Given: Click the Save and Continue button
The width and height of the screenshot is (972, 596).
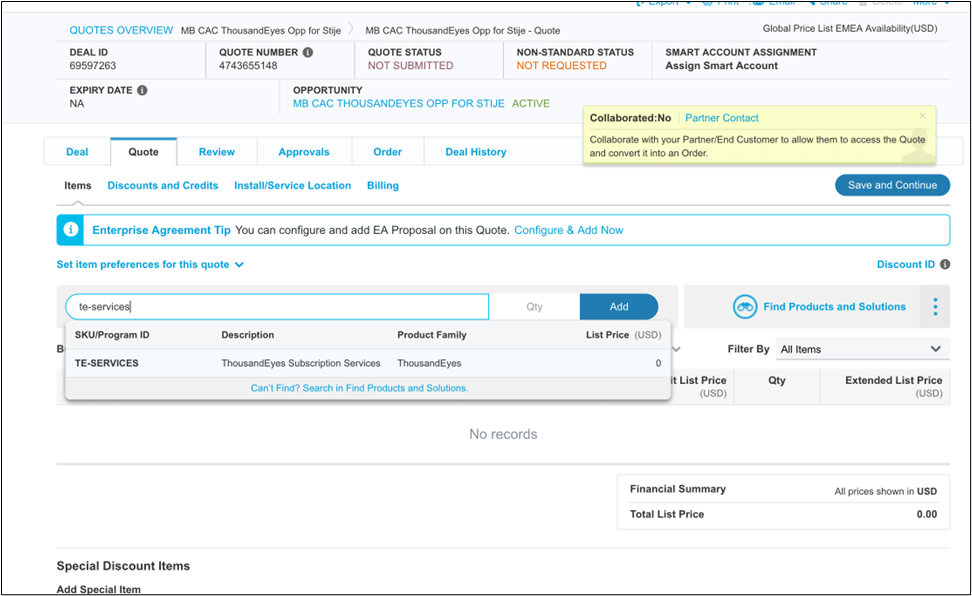Looking at the screenshot, I should [892, 185].
